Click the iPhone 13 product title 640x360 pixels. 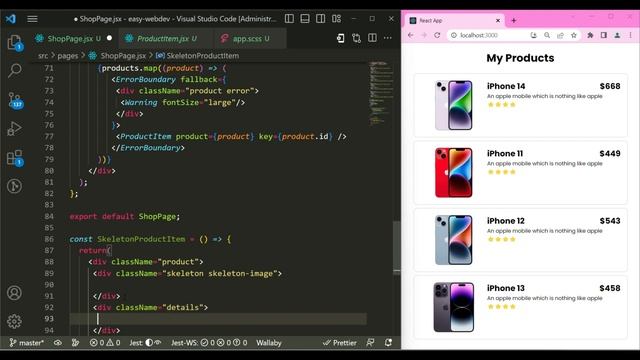[505, 288]
